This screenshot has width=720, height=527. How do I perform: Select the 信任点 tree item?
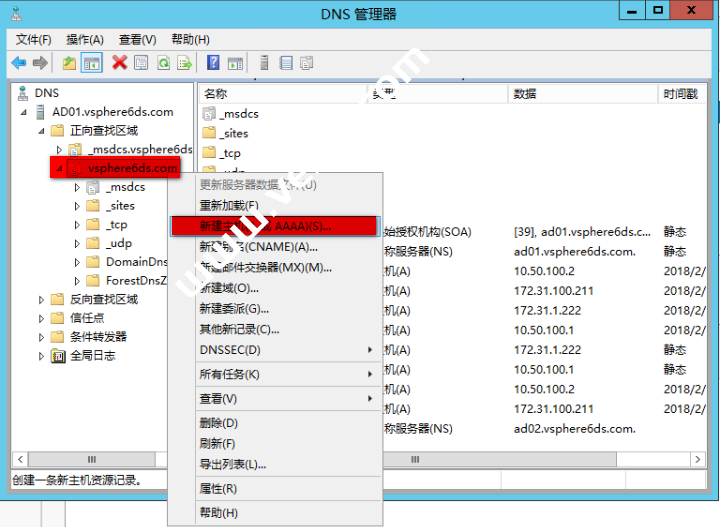(x=87, y=318)
